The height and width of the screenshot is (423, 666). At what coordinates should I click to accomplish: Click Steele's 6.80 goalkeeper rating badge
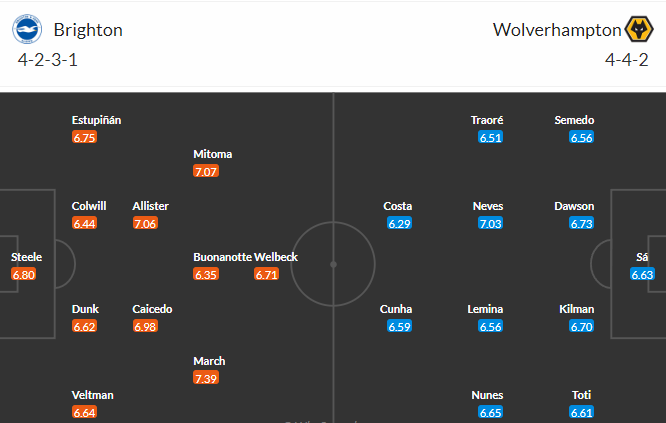point(23,275)
